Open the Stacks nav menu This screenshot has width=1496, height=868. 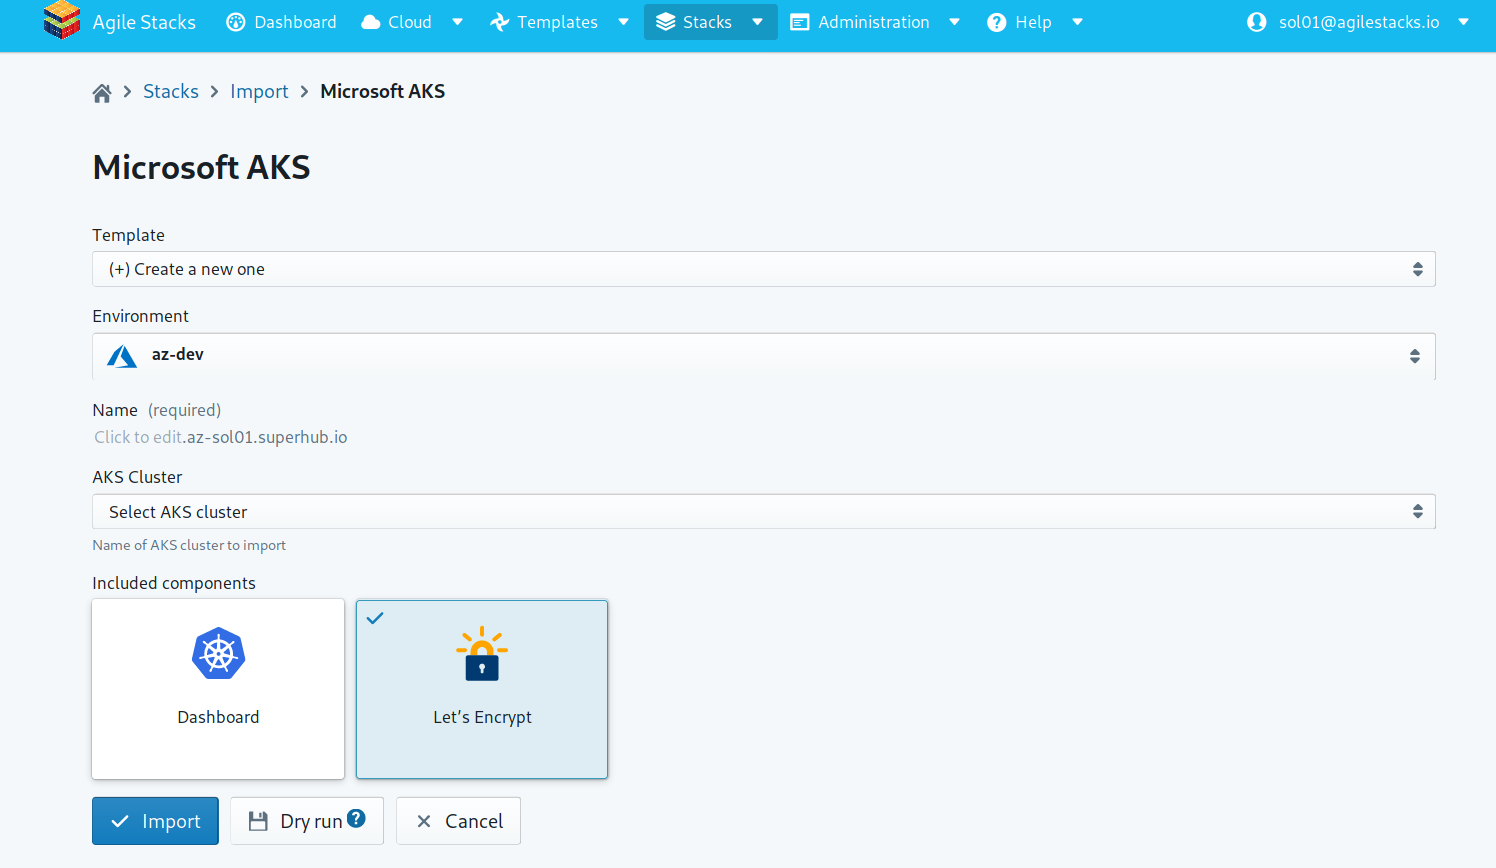click(711, 22)
